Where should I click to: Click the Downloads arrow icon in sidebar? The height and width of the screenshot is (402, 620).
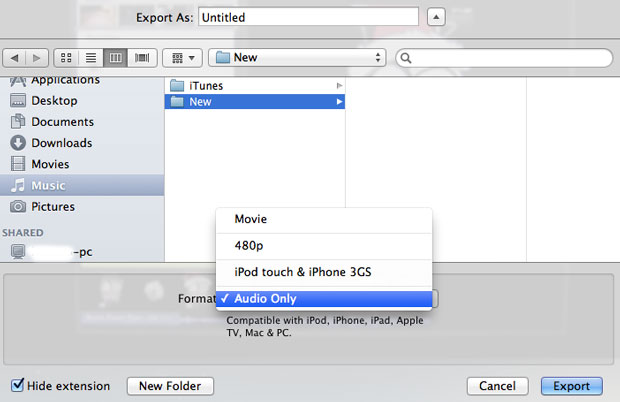18,143
